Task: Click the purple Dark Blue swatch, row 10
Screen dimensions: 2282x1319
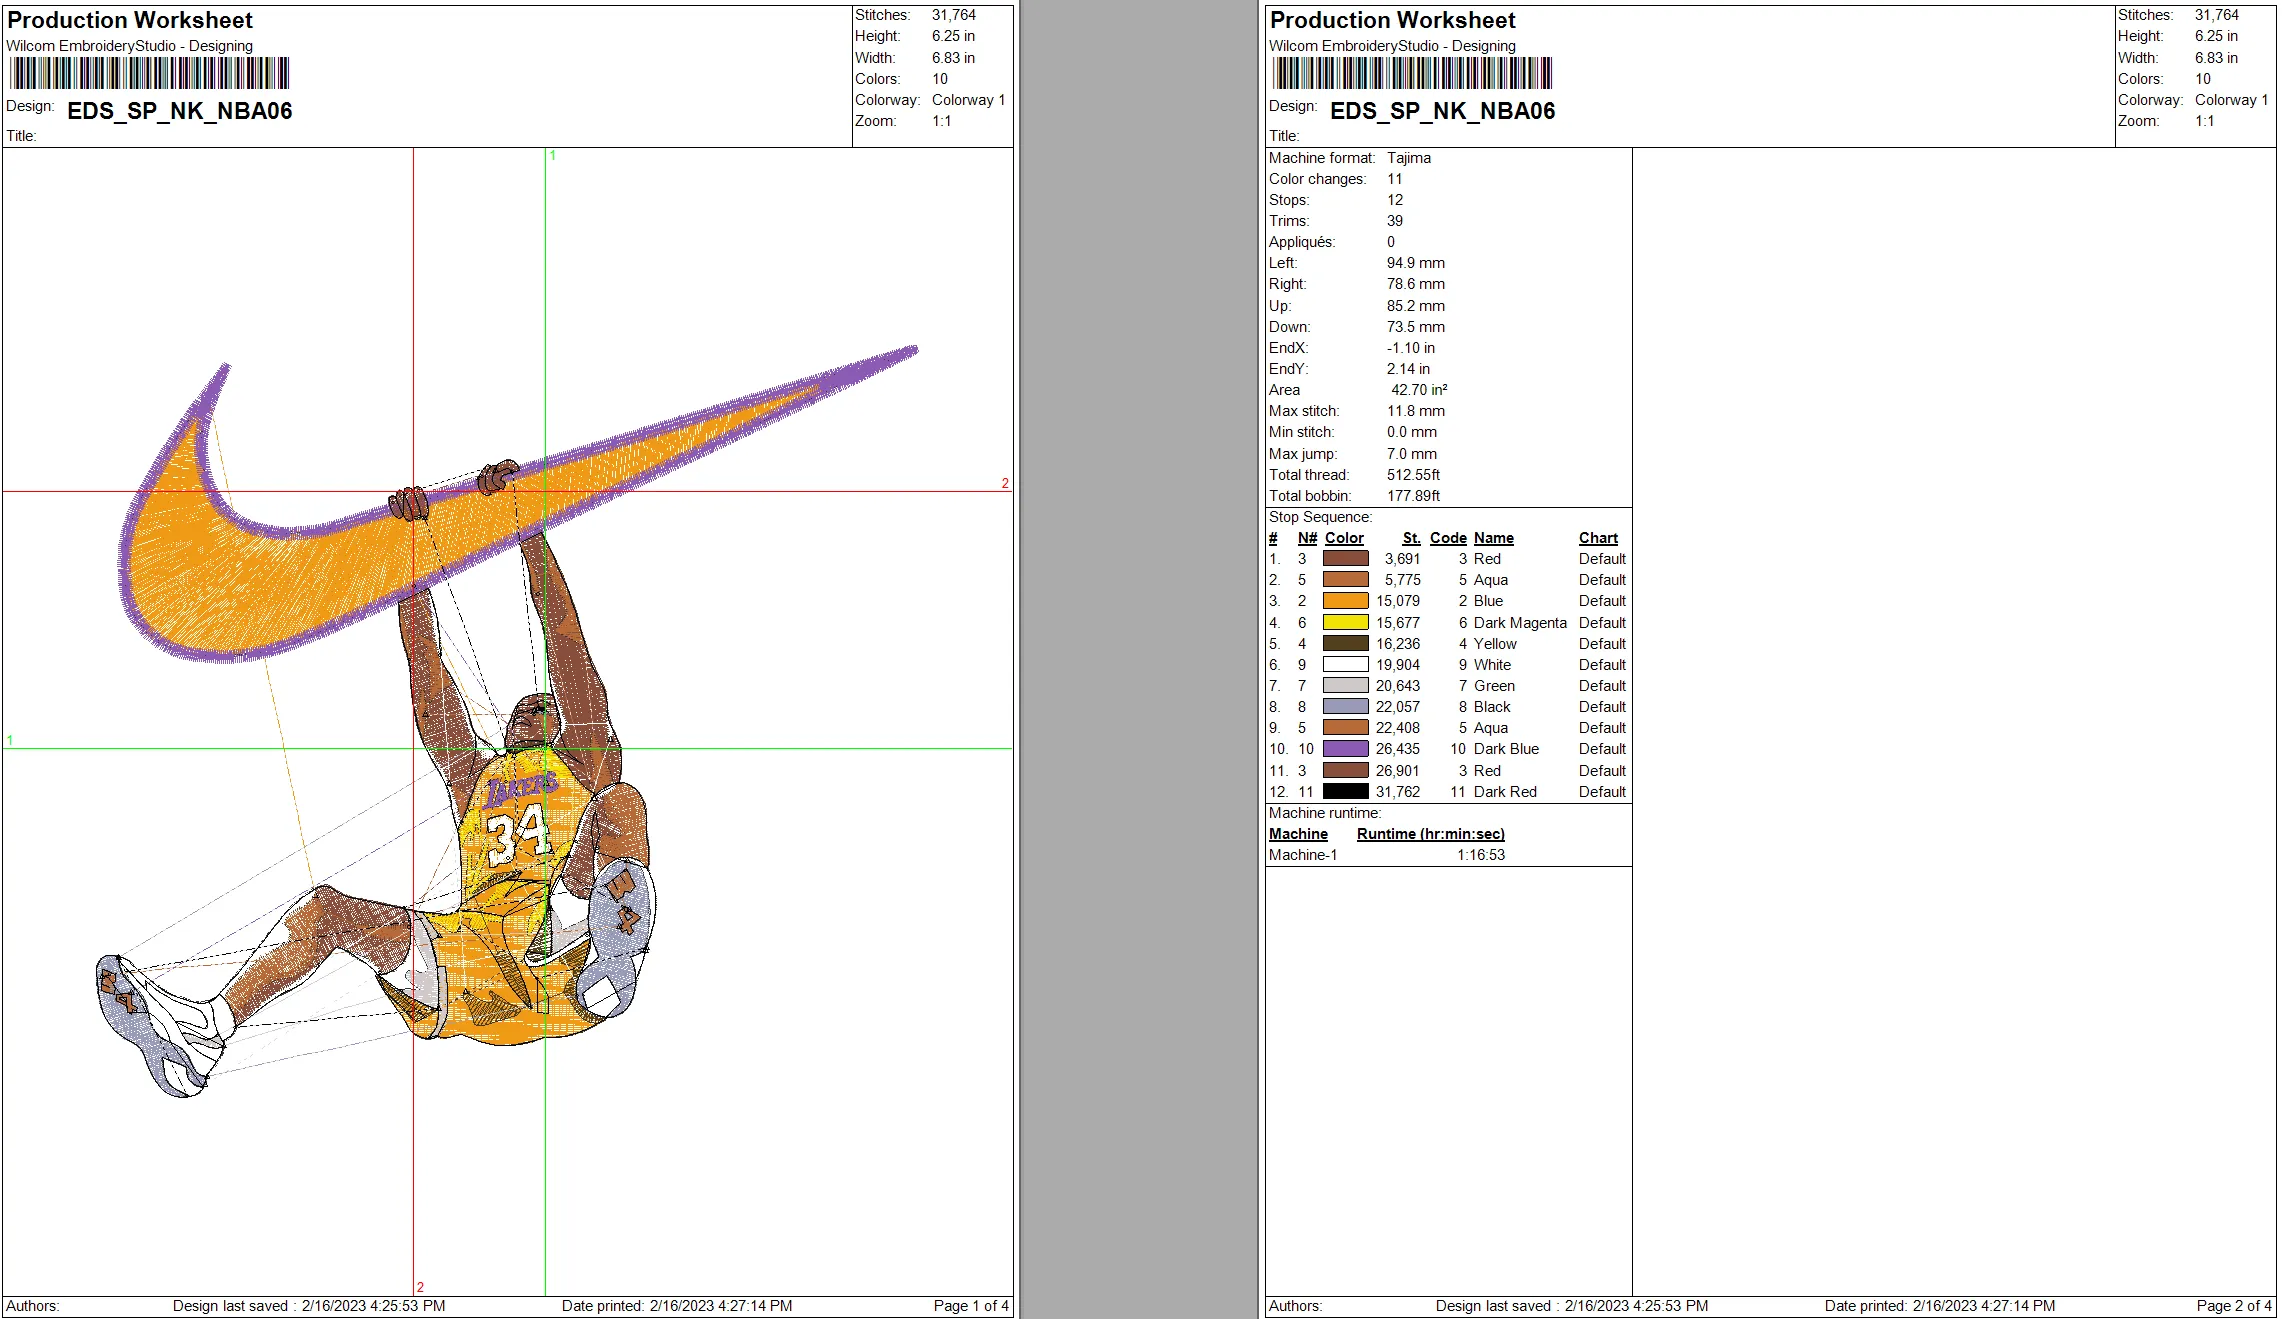Action: tap(1345, 749)
